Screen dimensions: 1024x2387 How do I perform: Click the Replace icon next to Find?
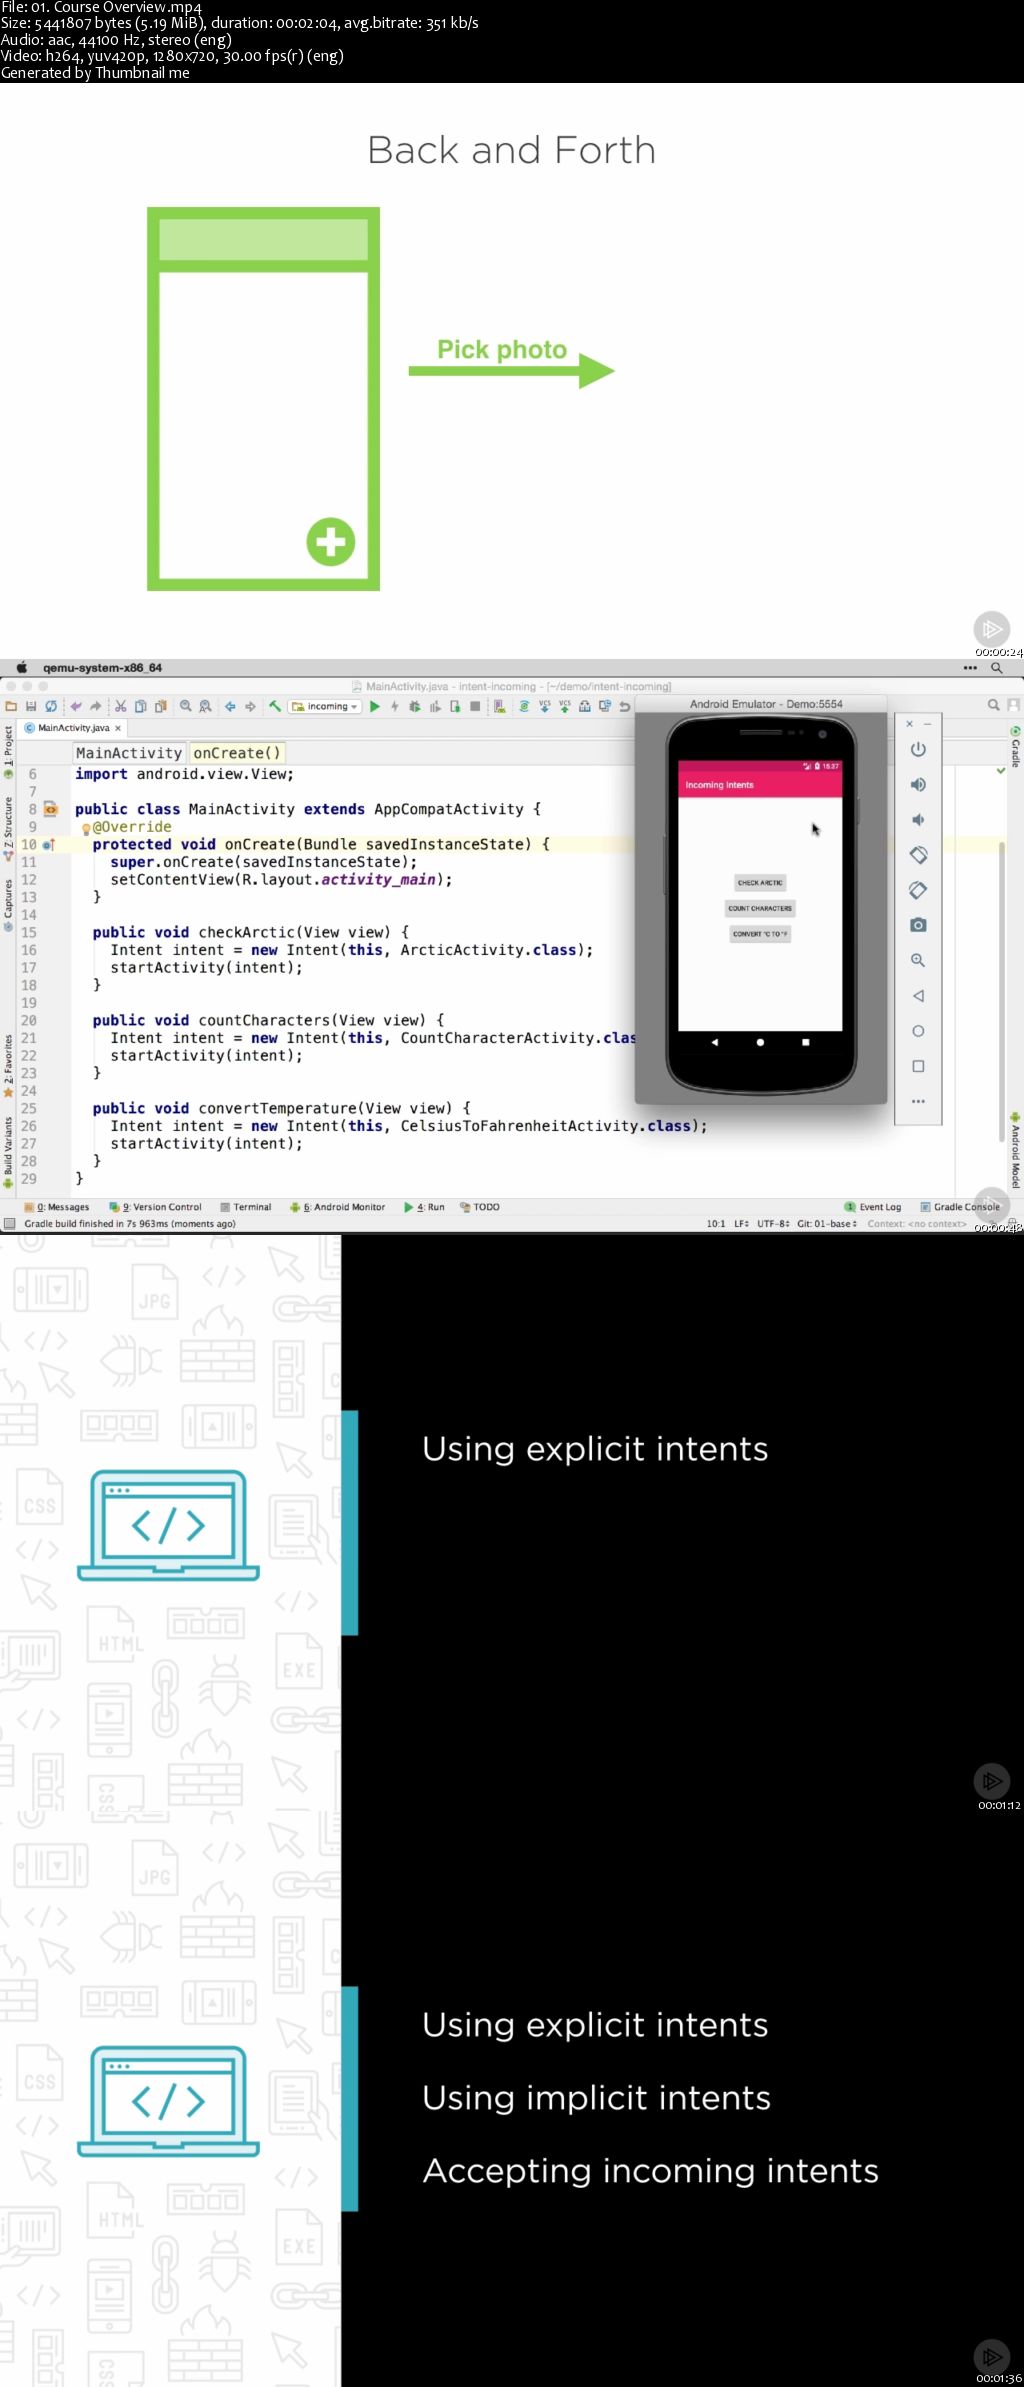pyautogui.click(x=206, y=706)
